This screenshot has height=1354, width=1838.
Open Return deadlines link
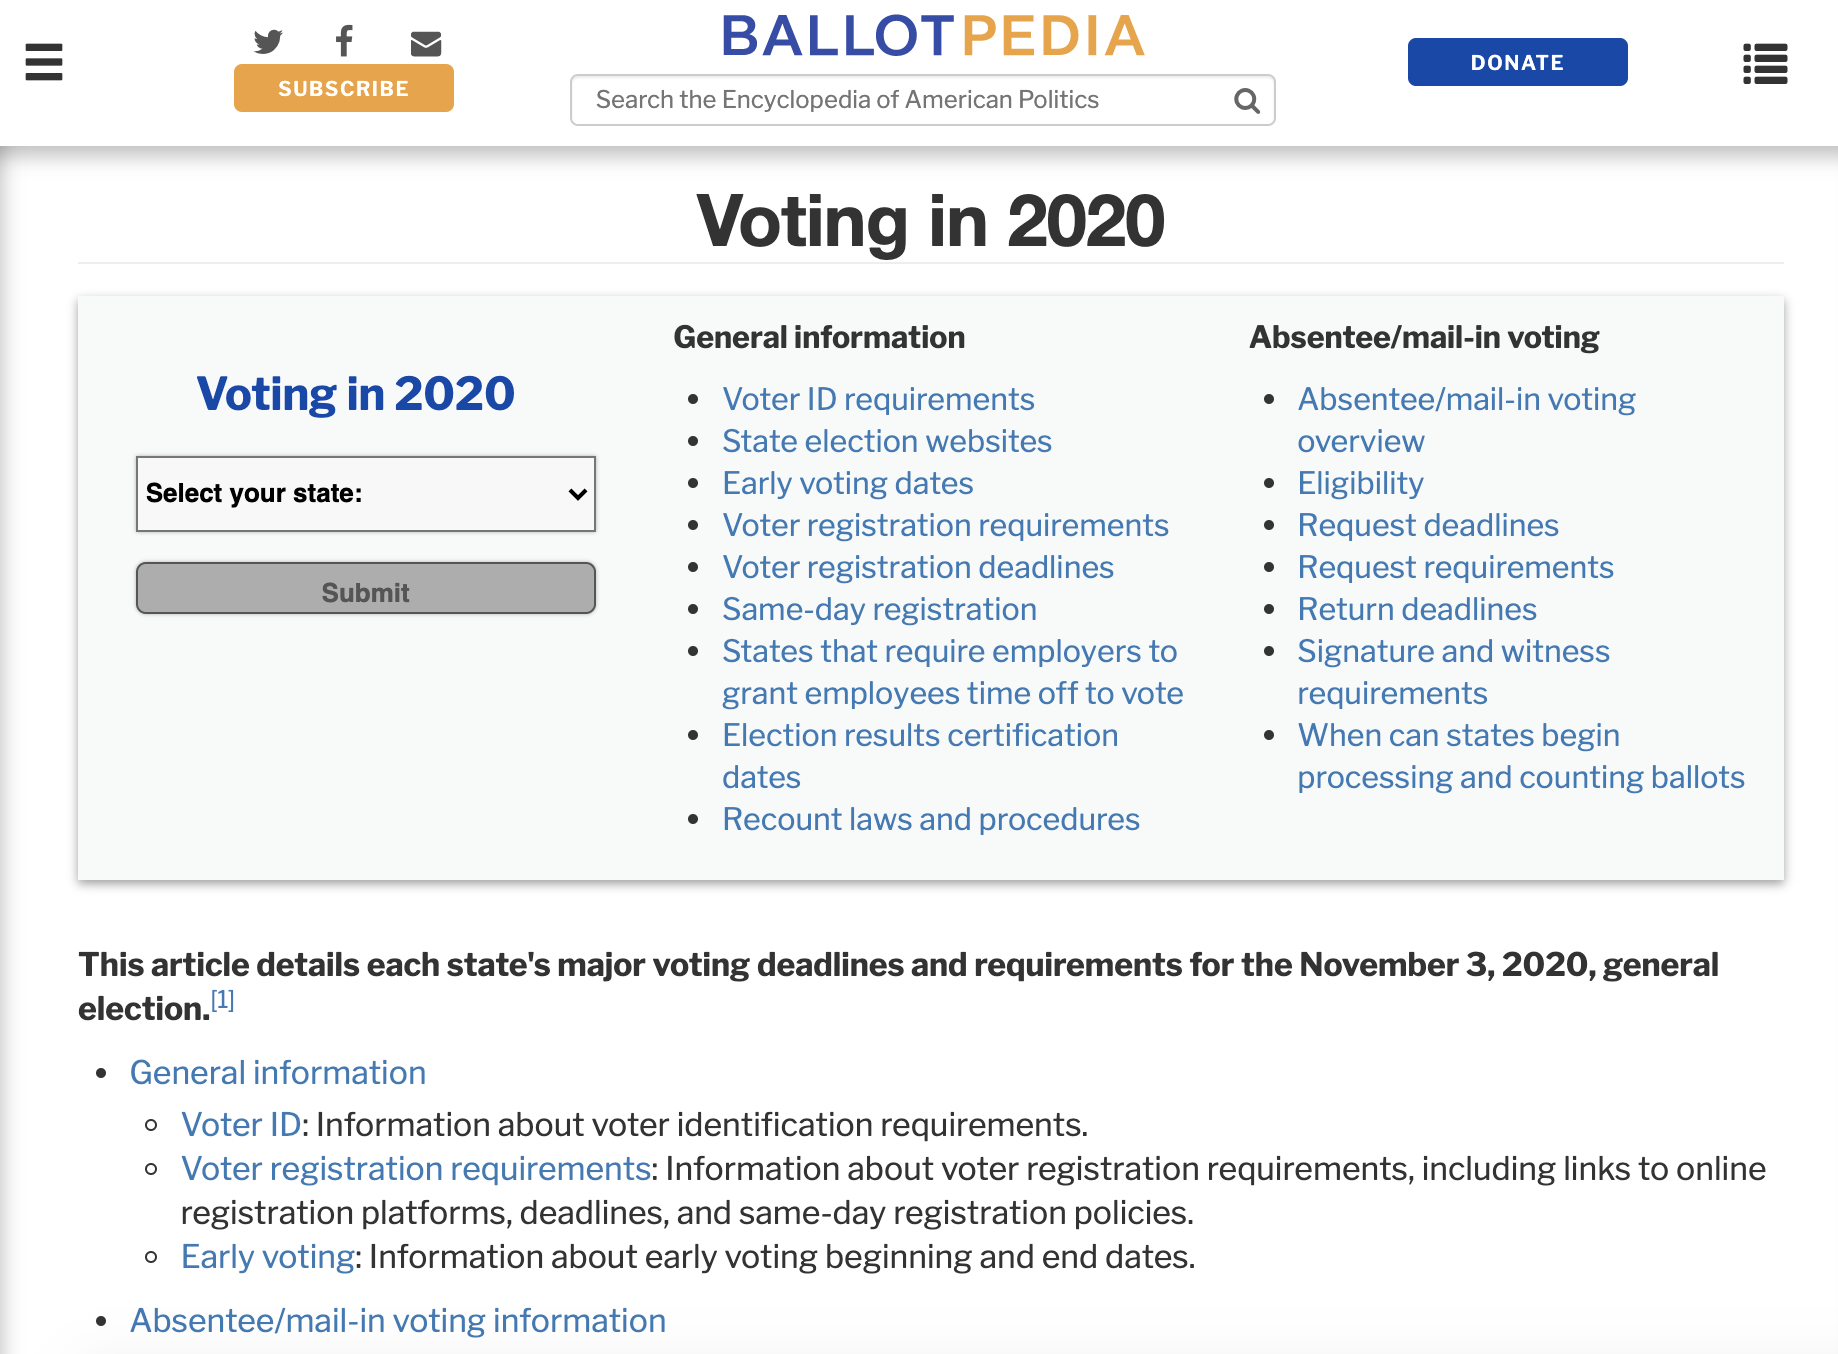tap(1416, 609)
